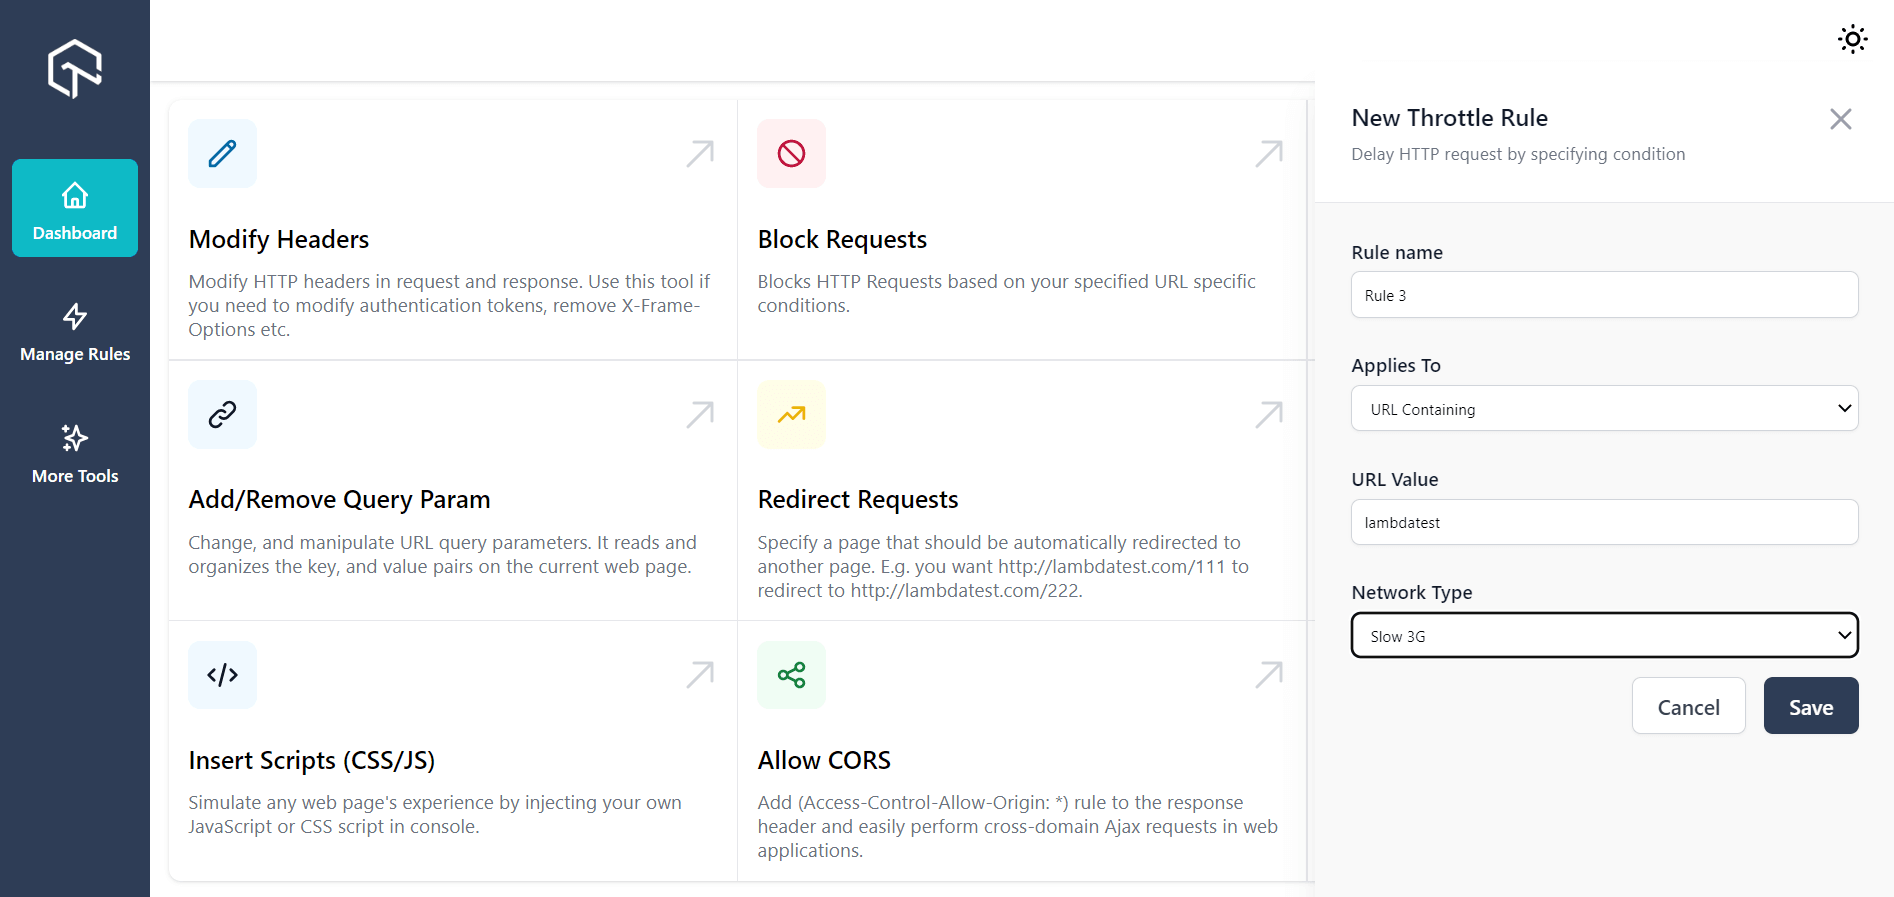Screen dimensions: 1894x897
Task: Close the New Throttle Rule panel
Action: pyautogui.click(x=1840, y=119)
